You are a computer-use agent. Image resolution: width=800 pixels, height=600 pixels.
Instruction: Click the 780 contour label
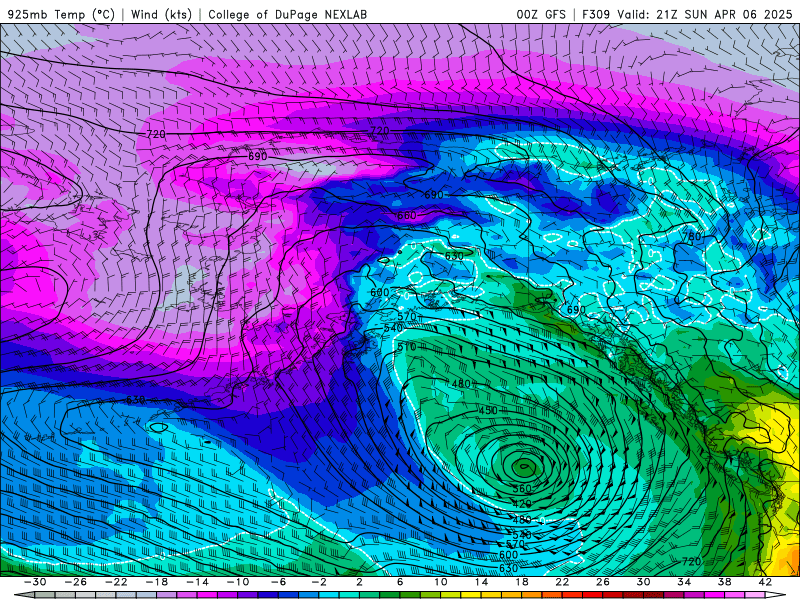click(x=692, y=237)
